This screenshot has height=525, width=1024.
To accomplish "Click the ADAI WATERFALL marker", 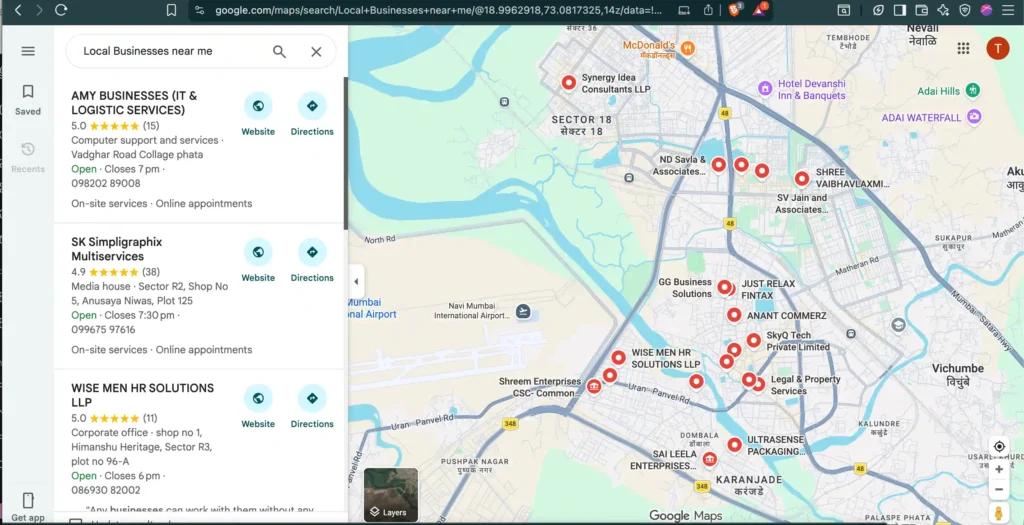I will click(x=974, y=117).
